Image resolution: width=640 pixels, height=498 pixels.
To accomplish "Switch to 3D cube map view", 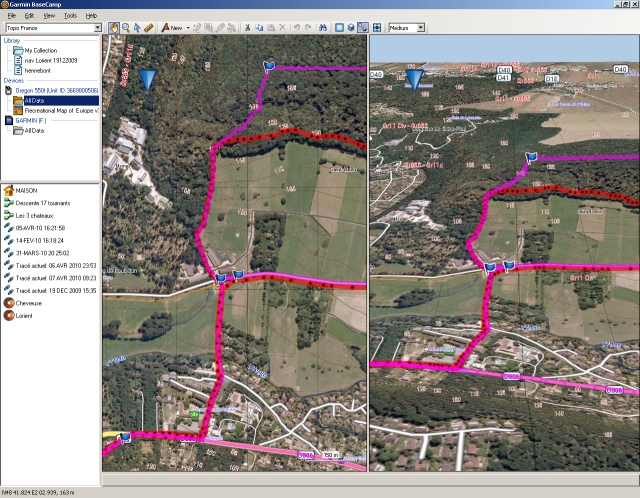I will pos(351,28).
